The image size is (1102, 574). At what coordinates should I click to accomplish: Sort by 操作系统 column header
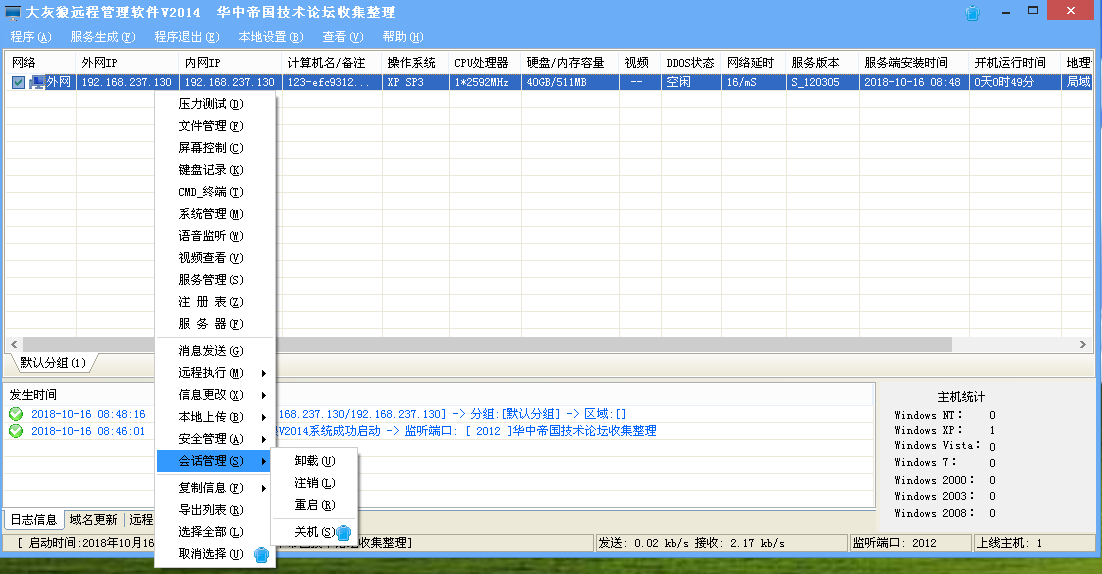tap(415, 63)
